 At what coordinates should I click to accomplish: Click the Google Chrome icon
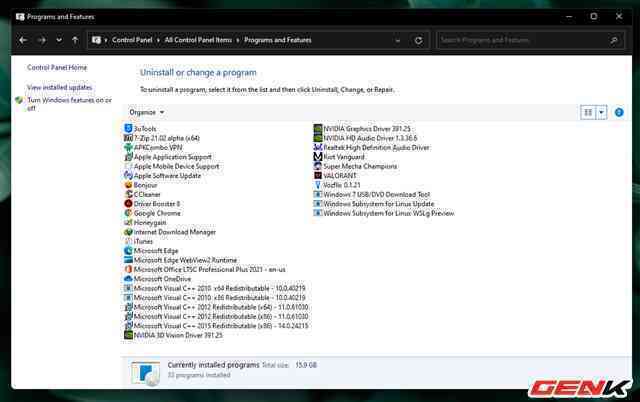128,213
